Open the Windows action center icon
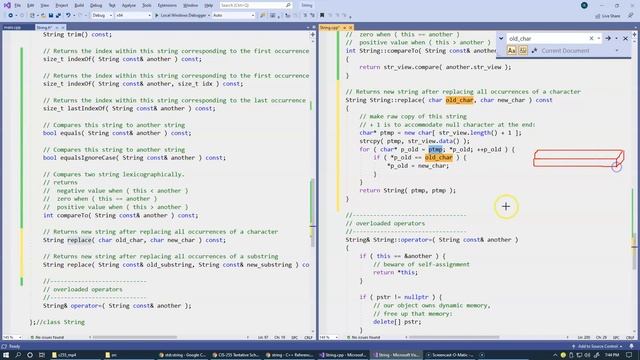Image resolution: width=640 pixels, height=360 pixels. click(629, 355)
